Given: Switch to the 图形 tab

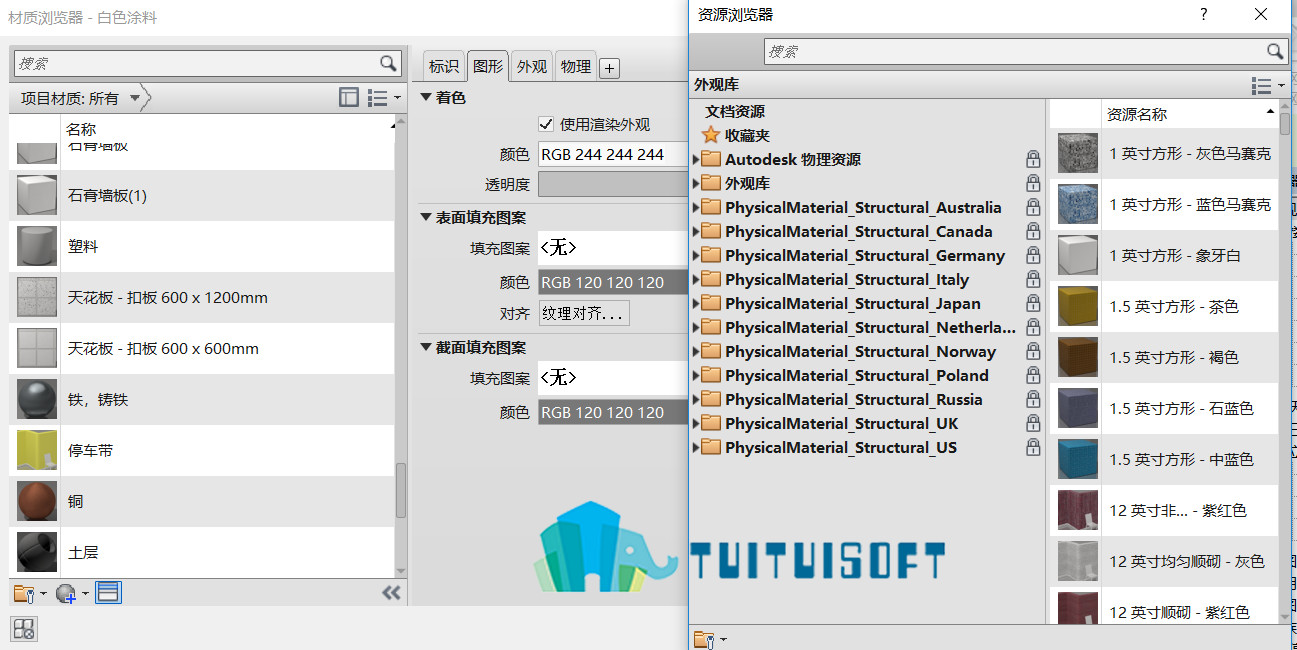Looking at the screenshot, I should pyautogui.click(x=488, y=66).
